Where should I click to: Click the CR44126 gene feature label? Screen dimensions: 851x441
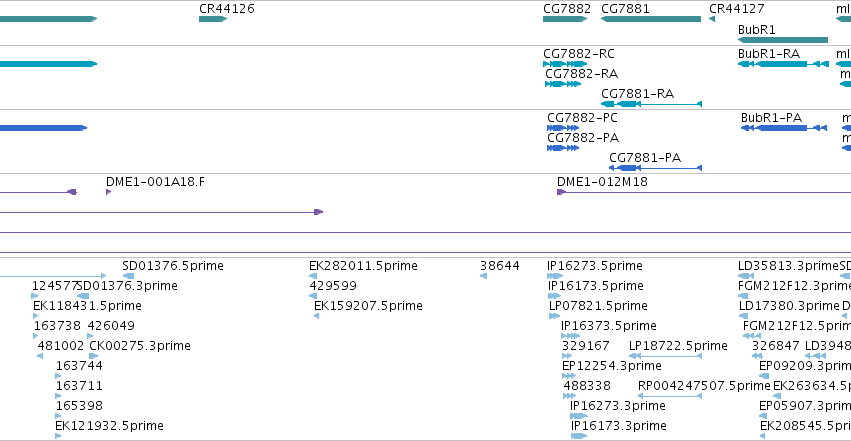pos(226,9)
